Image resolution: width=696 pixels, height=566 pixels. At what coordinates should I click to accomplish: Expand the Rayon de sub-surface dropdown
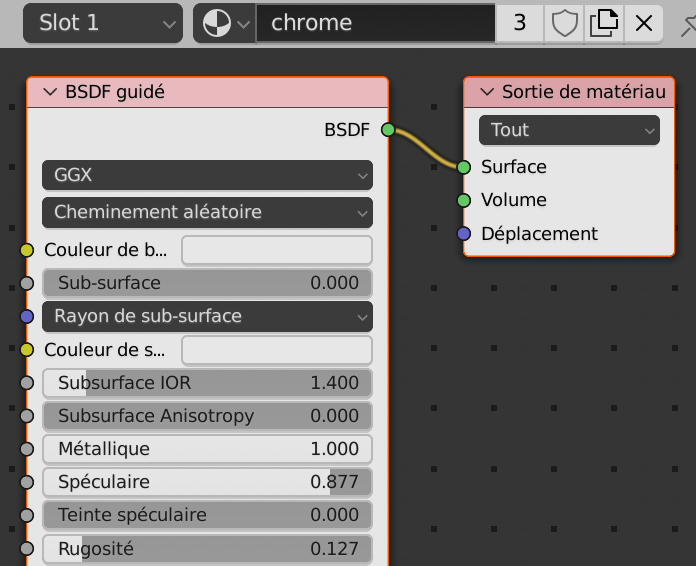207,316
